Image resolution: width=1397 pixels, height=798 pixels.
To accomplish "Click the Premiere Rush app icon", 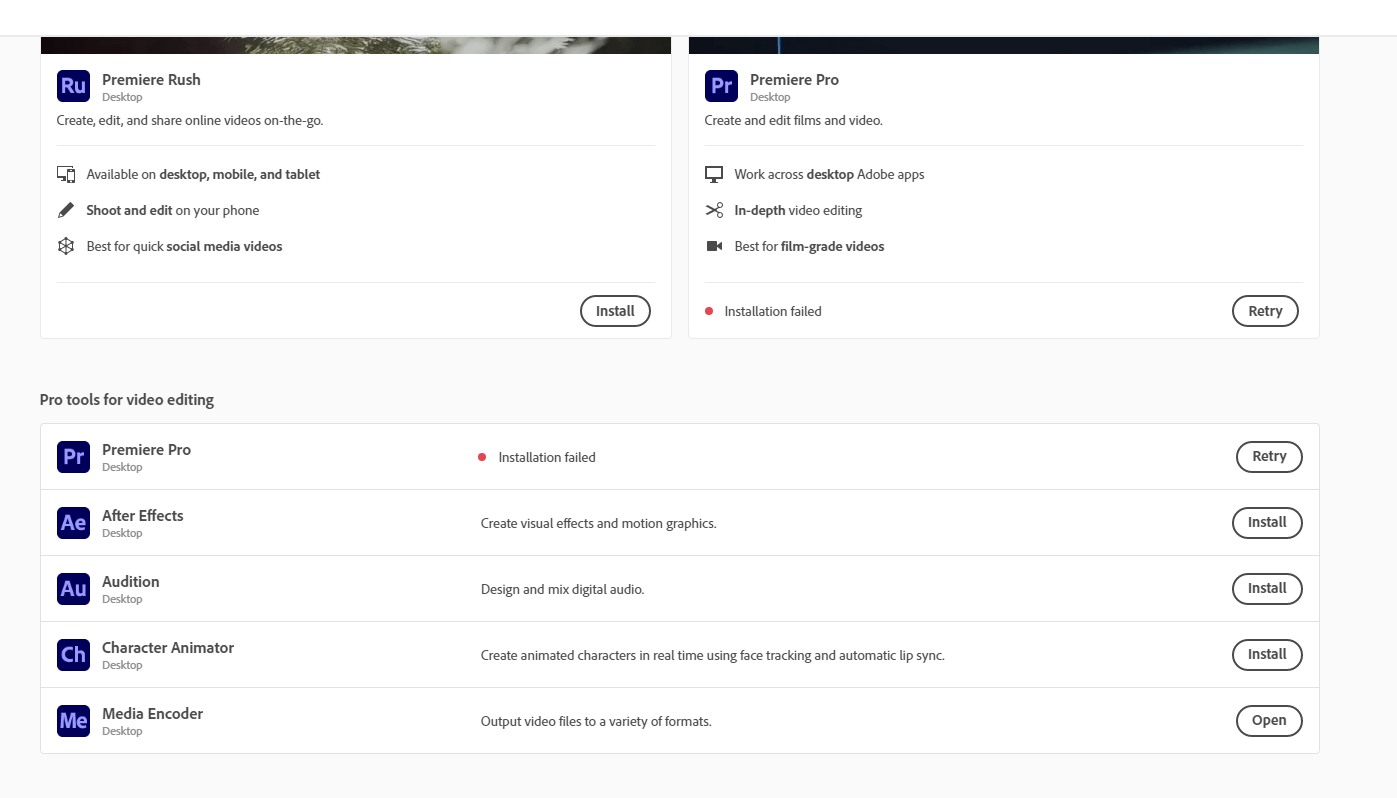I will click(72, 86).
